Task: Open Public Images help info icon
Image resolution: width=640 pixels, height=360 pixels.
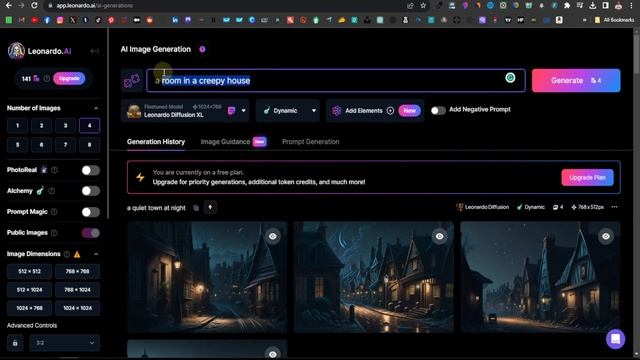Action: click(x=54, y=233)
